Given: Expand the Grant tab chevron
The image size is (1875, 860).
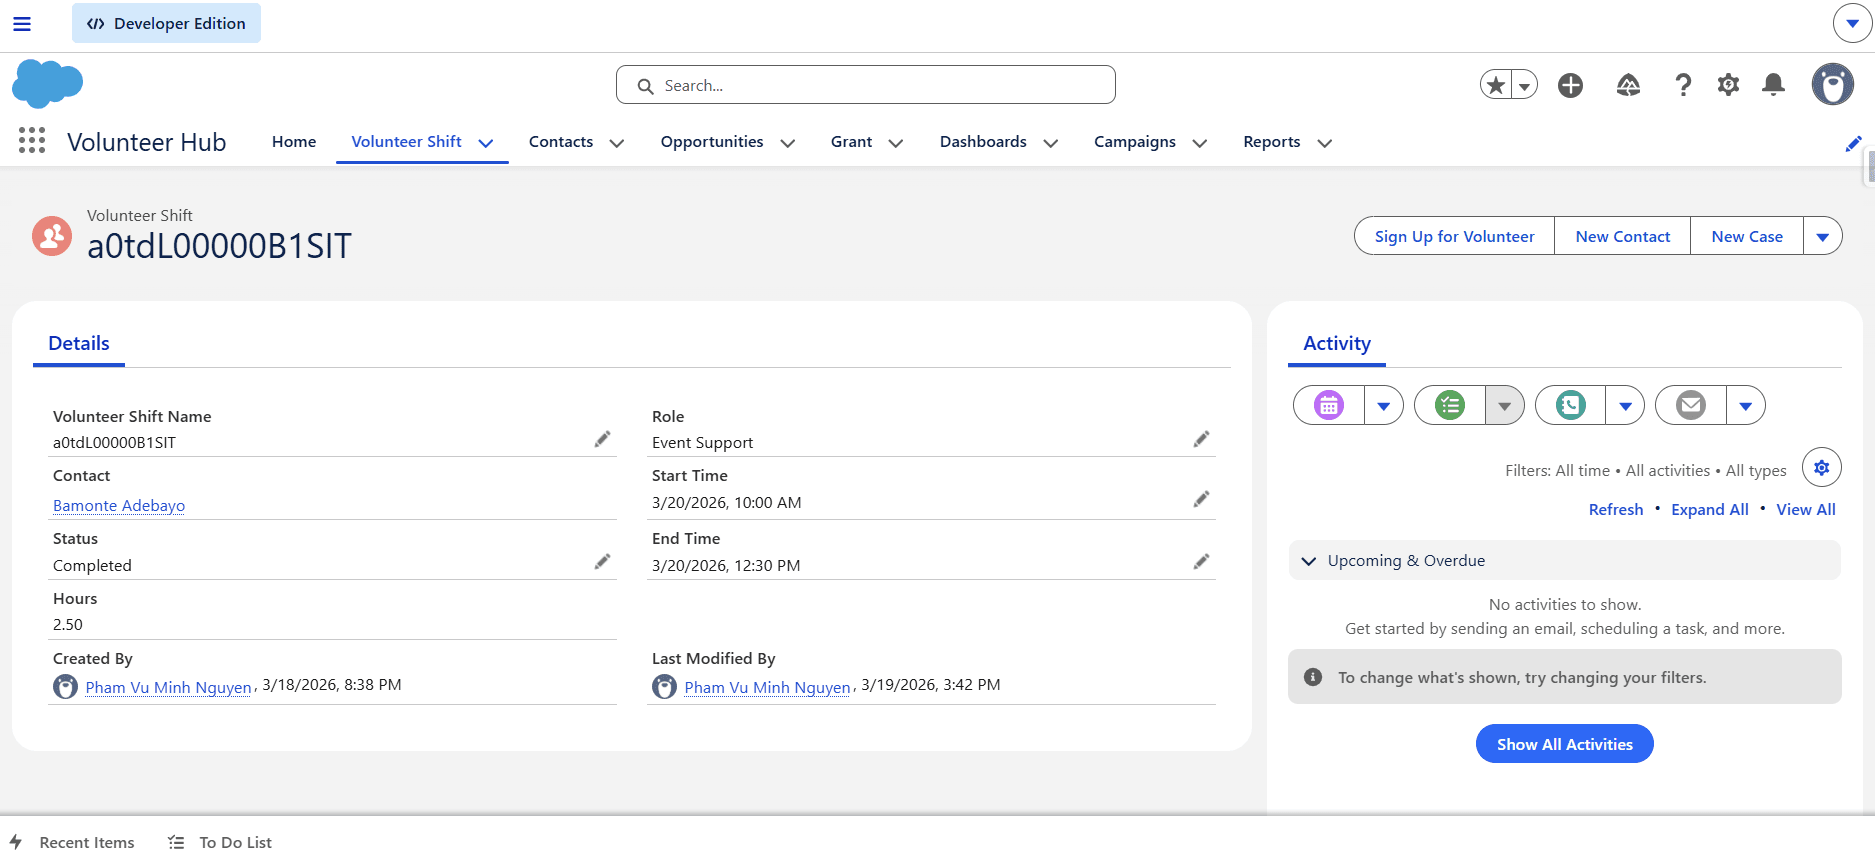Looking at the screenshot, I should 896,143.
